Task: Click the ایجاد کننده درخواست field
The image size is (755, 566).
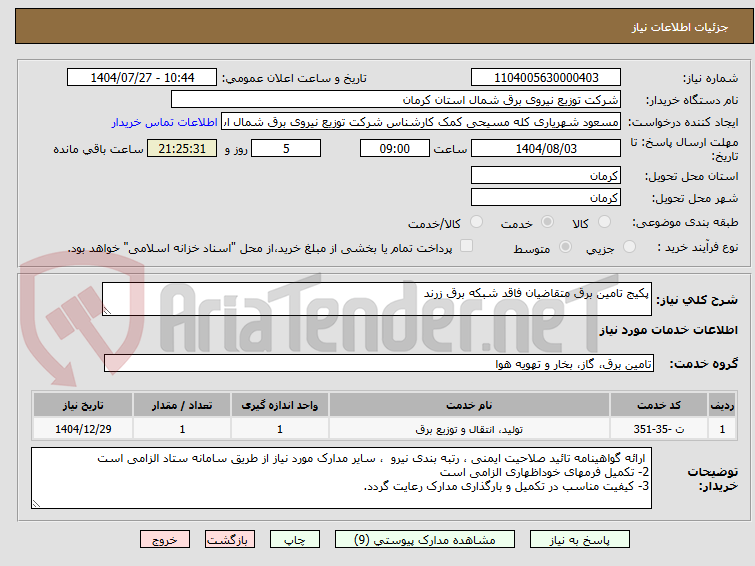Action: coord(421,122)
